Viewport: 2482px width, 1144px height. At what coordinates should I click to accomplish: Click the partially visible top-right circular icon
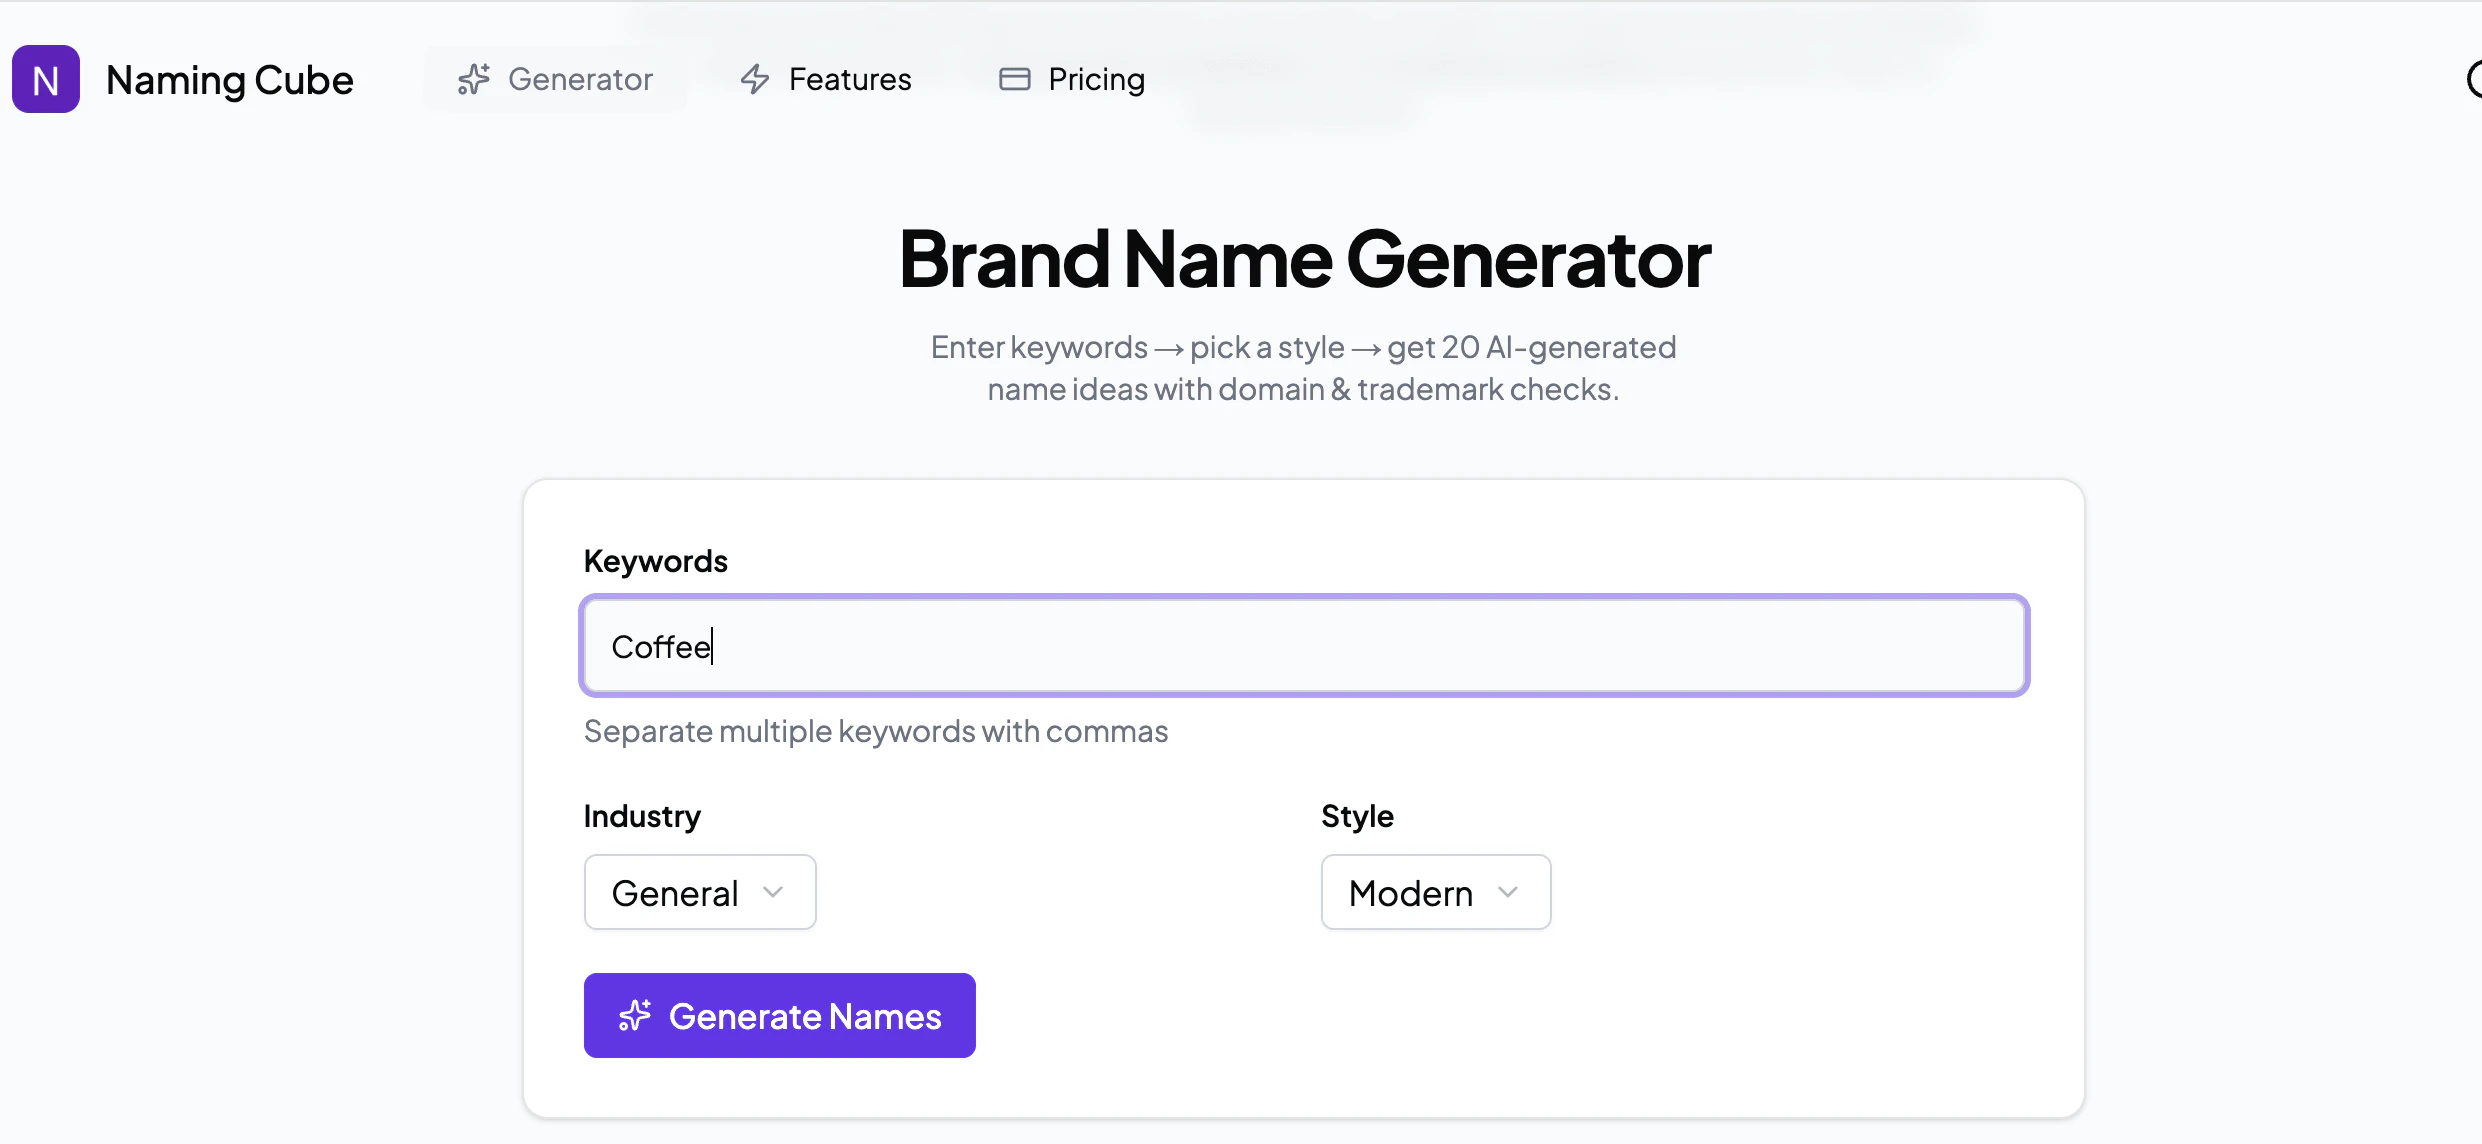pyautogui.click(x=2474, y=79)
